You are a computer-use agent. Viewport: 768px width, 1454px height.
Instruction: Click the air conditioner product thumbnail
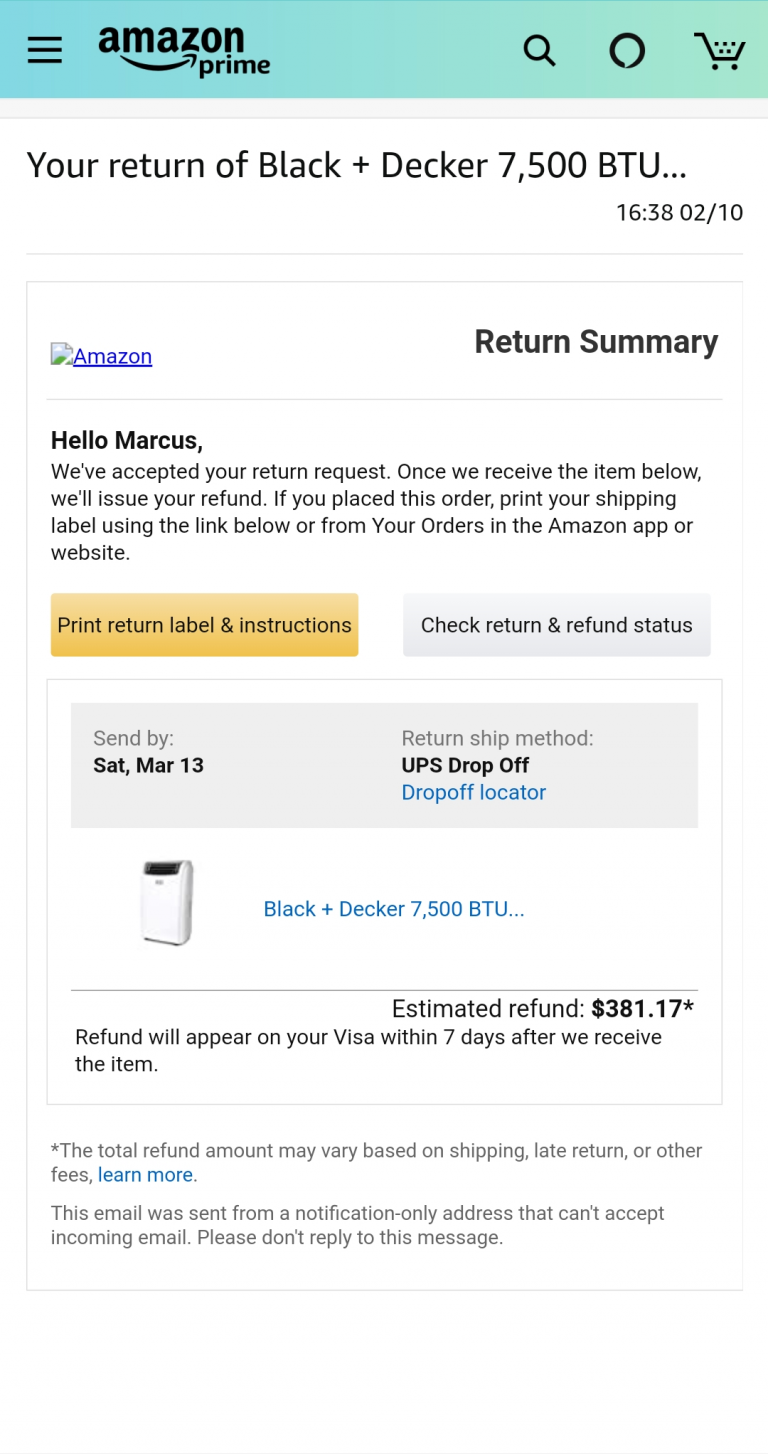coord(167,902)
